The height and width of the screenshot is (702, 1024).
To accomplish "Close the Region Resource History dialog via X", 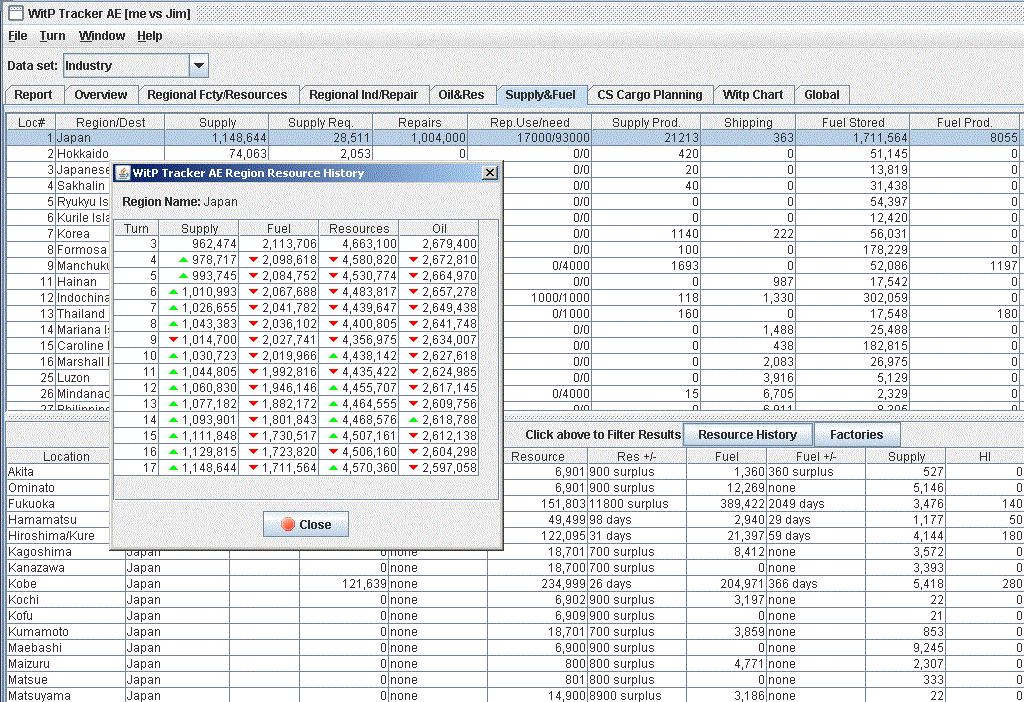I will pos(489,172).
